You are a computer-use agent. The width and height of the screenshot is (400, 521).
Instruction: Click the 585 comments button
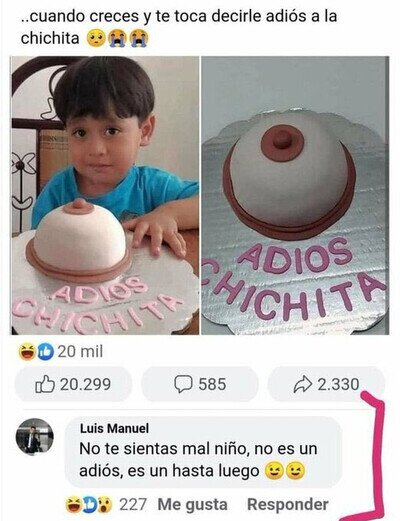200,384
